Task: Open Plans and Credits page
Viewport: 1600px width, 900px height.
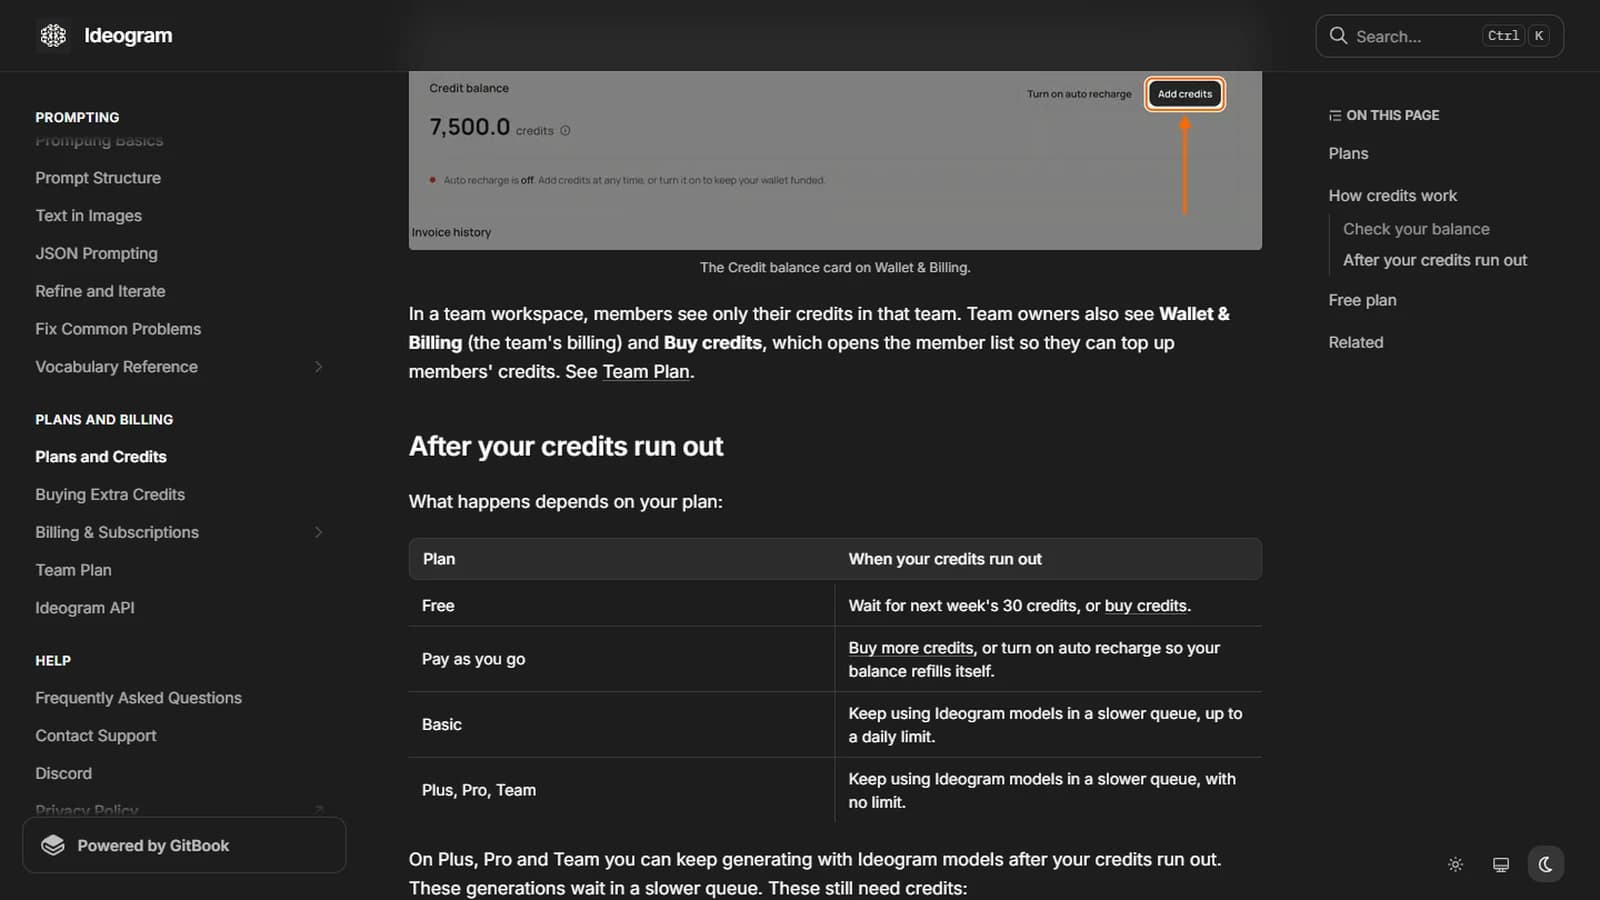Action: click(x=101, y=457)
